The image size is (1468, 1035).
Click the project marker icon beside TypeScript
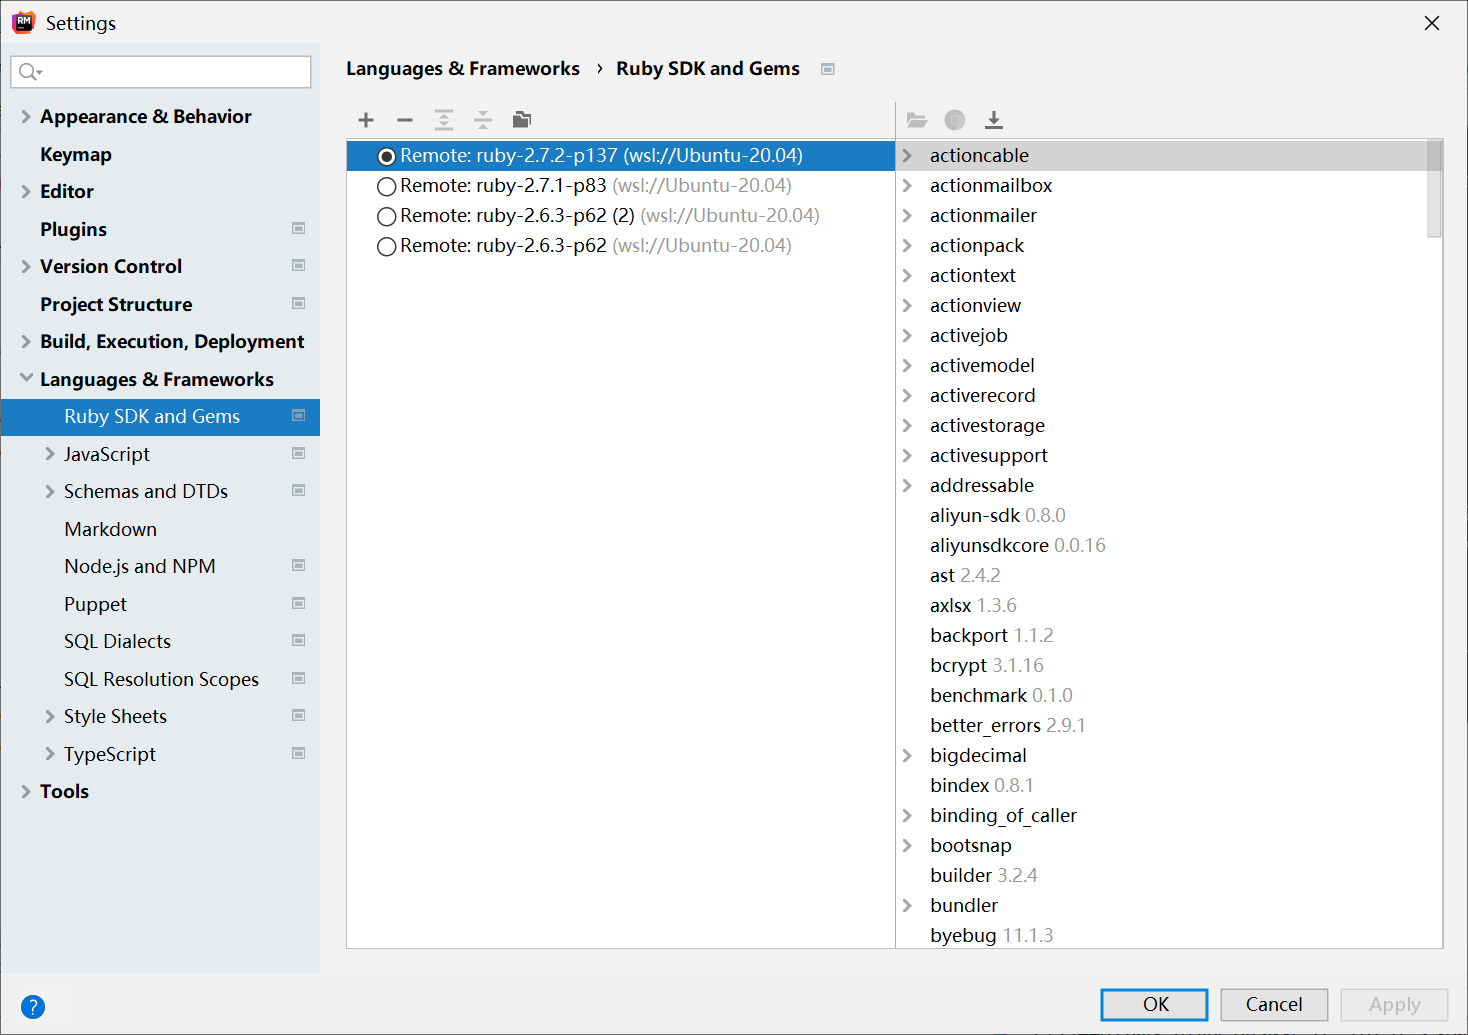tap(298, 753)
